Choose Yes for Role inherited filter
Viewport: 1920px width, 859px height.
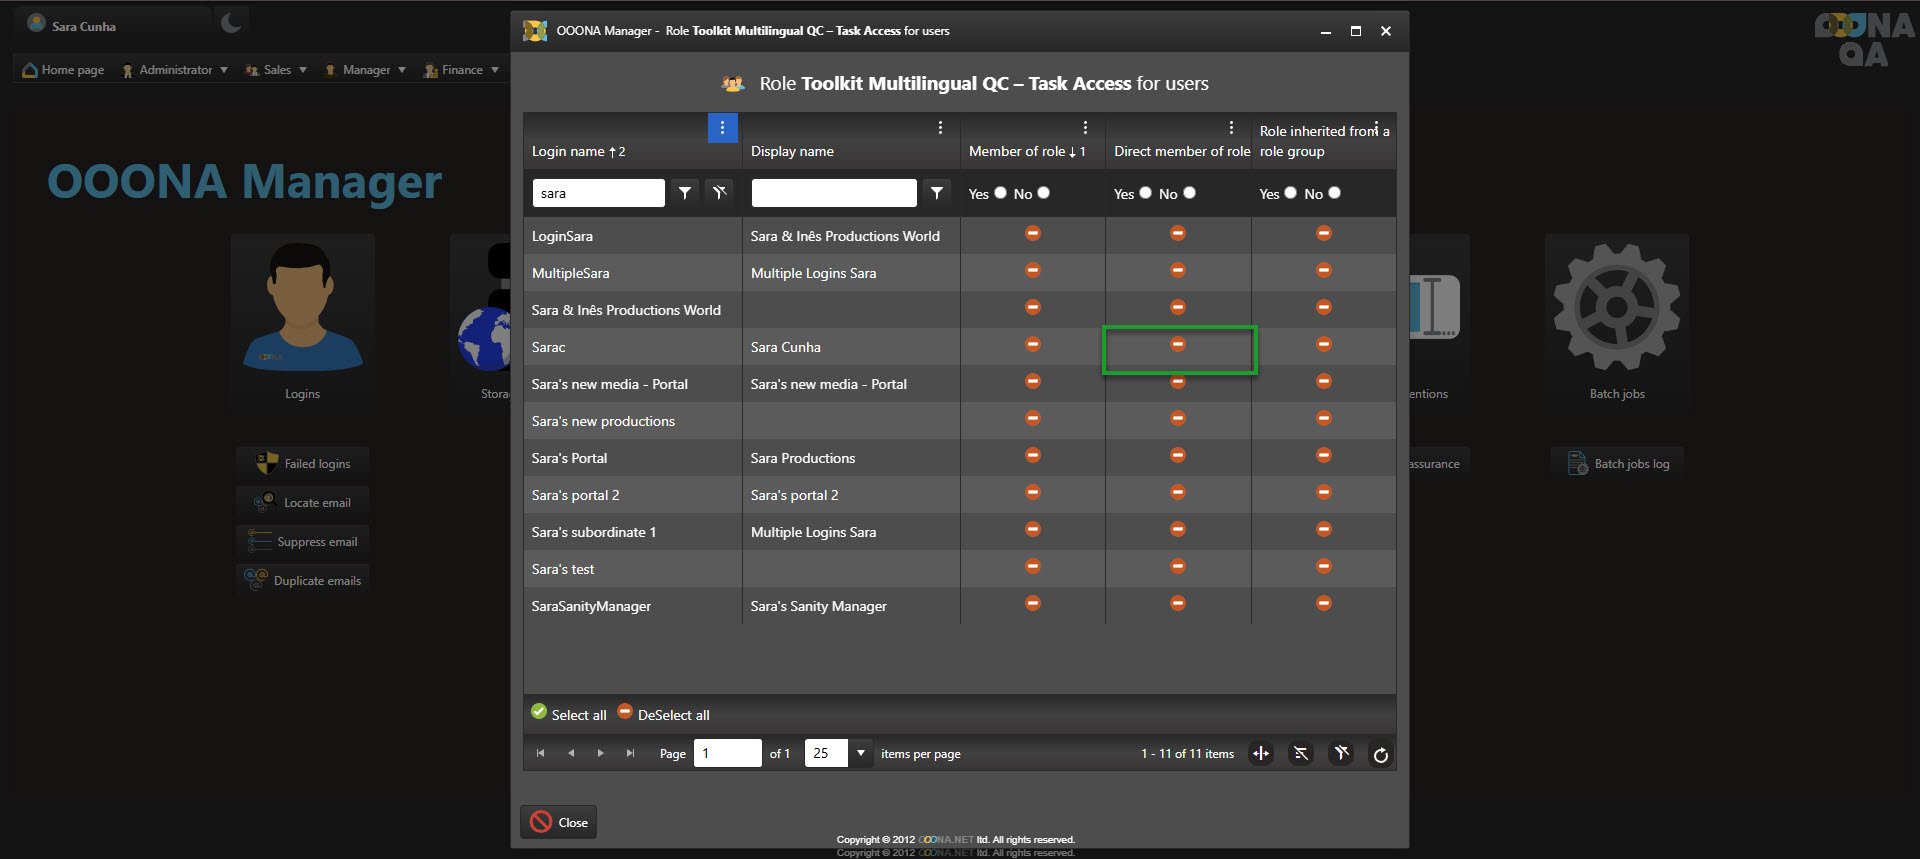click(x=1290, y=193)
